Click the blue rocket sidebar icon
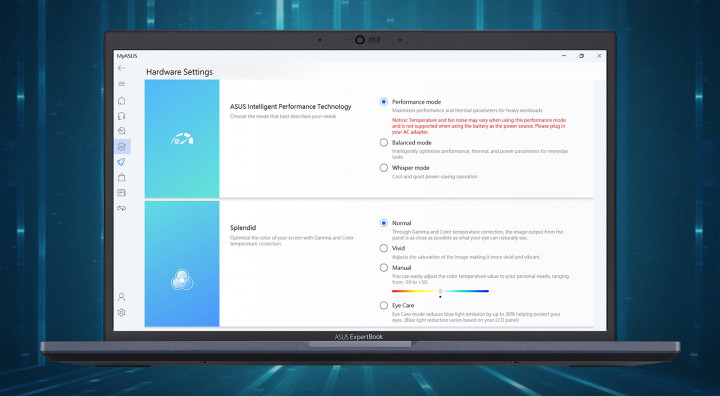 click(121, 162)
